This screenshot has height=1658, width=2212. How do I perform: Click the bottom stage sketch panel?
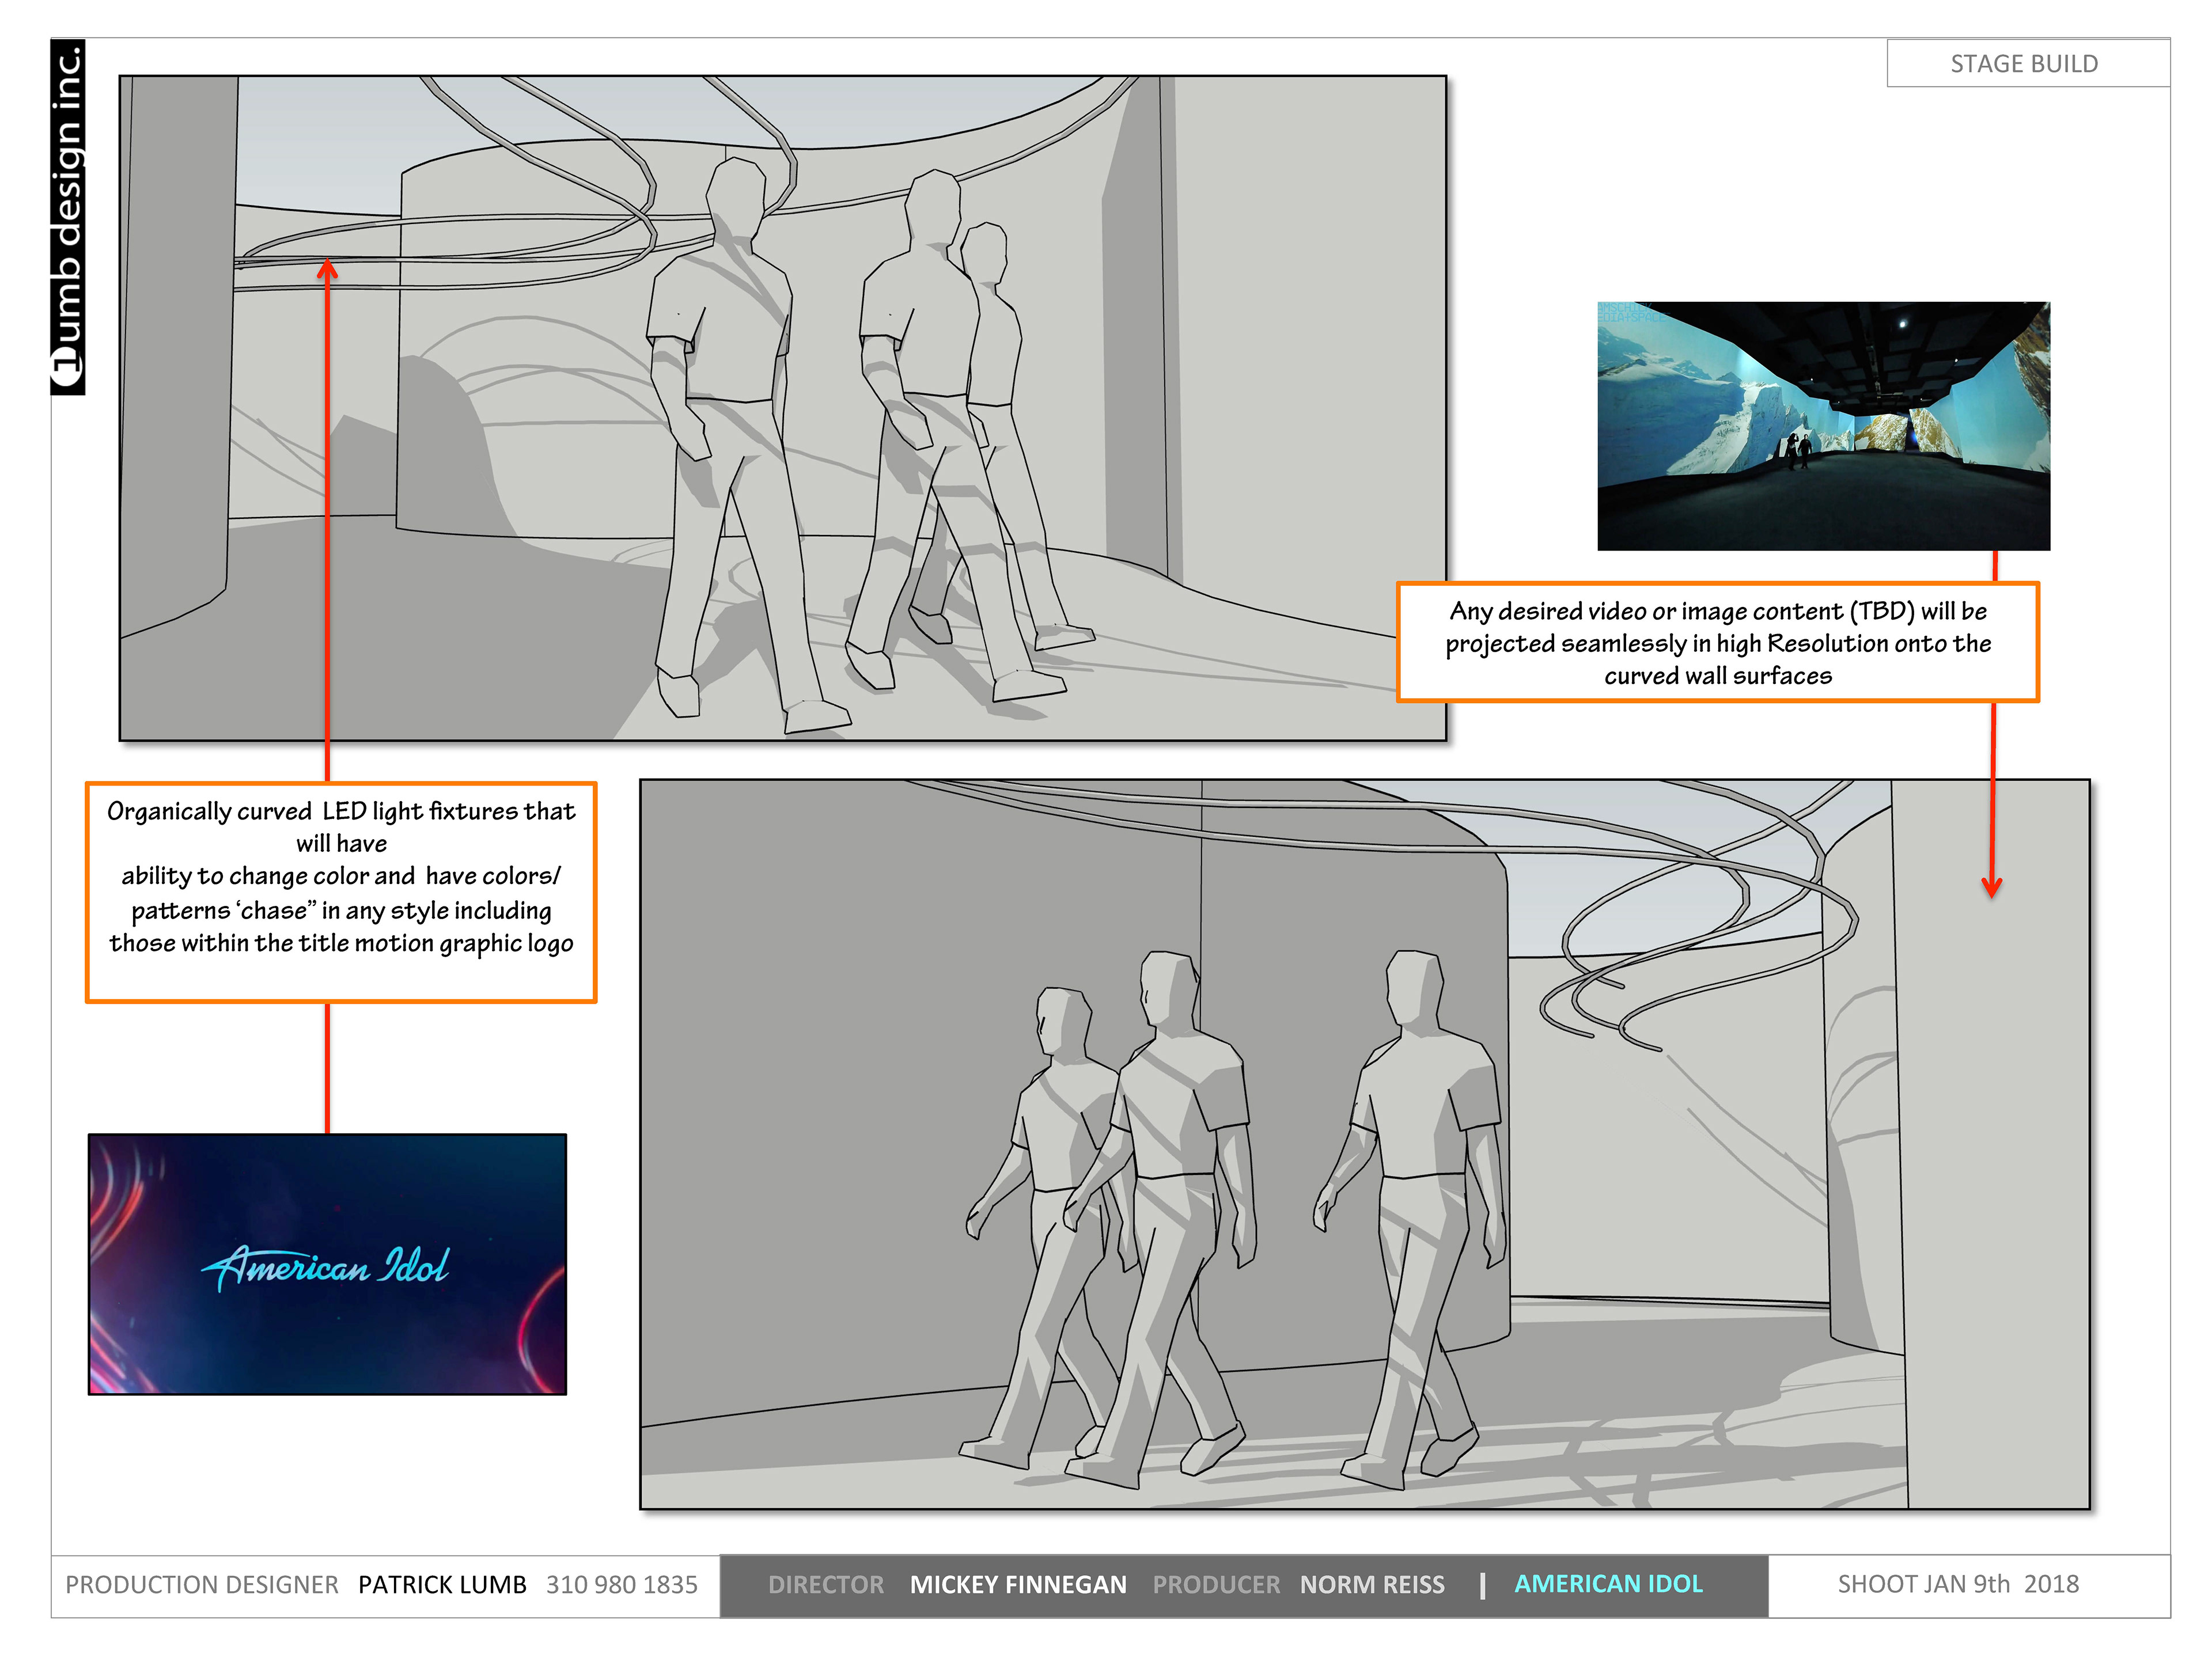coord(1364,1144)
